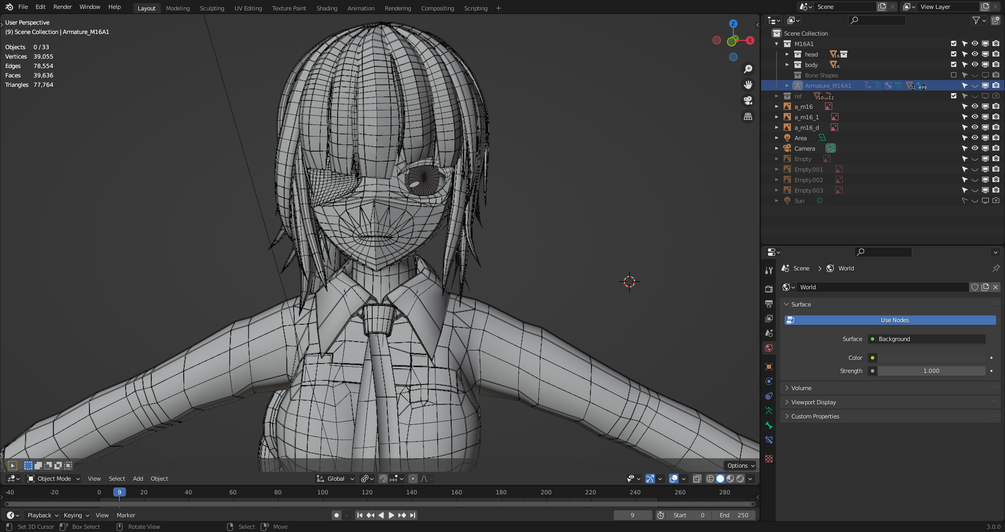Toggle camera view gizmo icon

tap(748, 101)
